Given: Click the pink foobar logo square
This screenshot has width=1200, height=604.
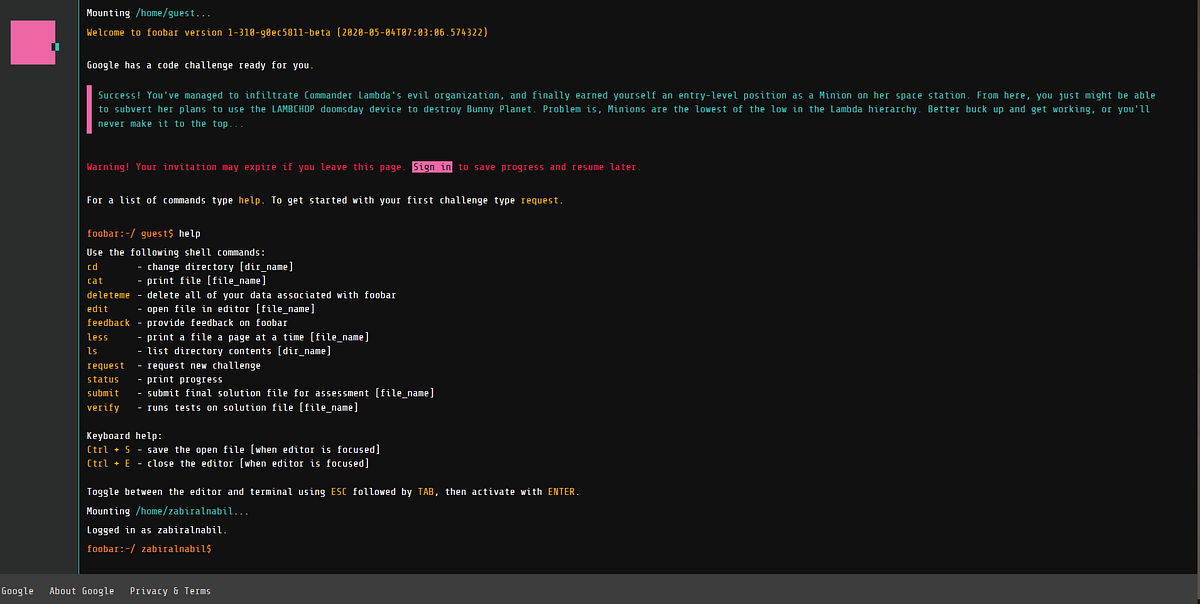Looking at the screenshot, I should click(x=33, y=43).
